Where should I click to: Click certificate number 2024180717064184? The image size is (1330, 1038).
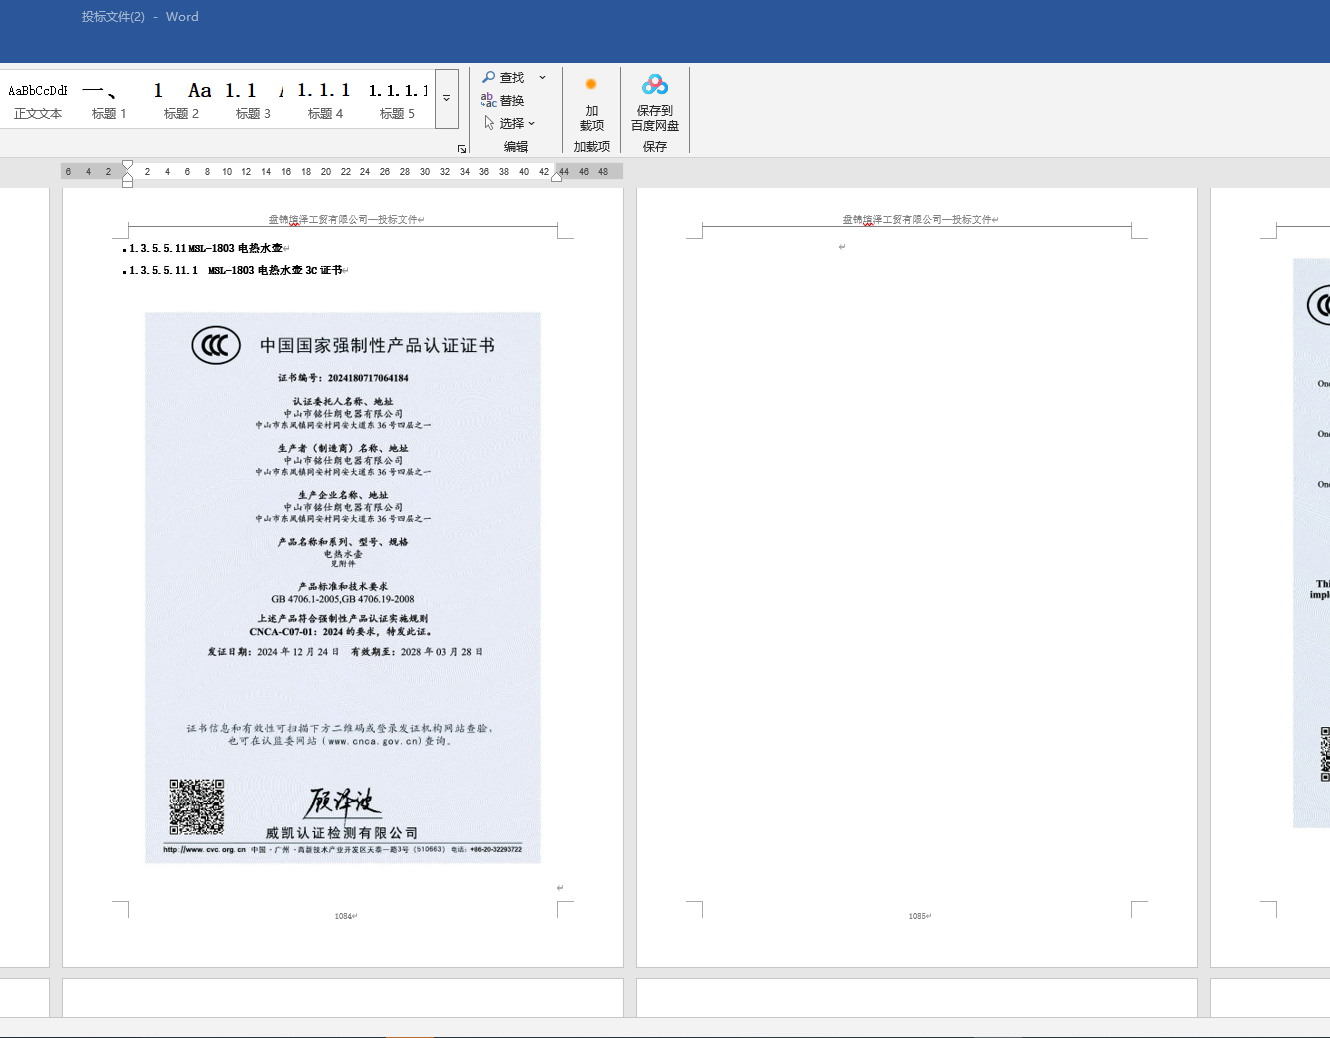tap(368, 378)
